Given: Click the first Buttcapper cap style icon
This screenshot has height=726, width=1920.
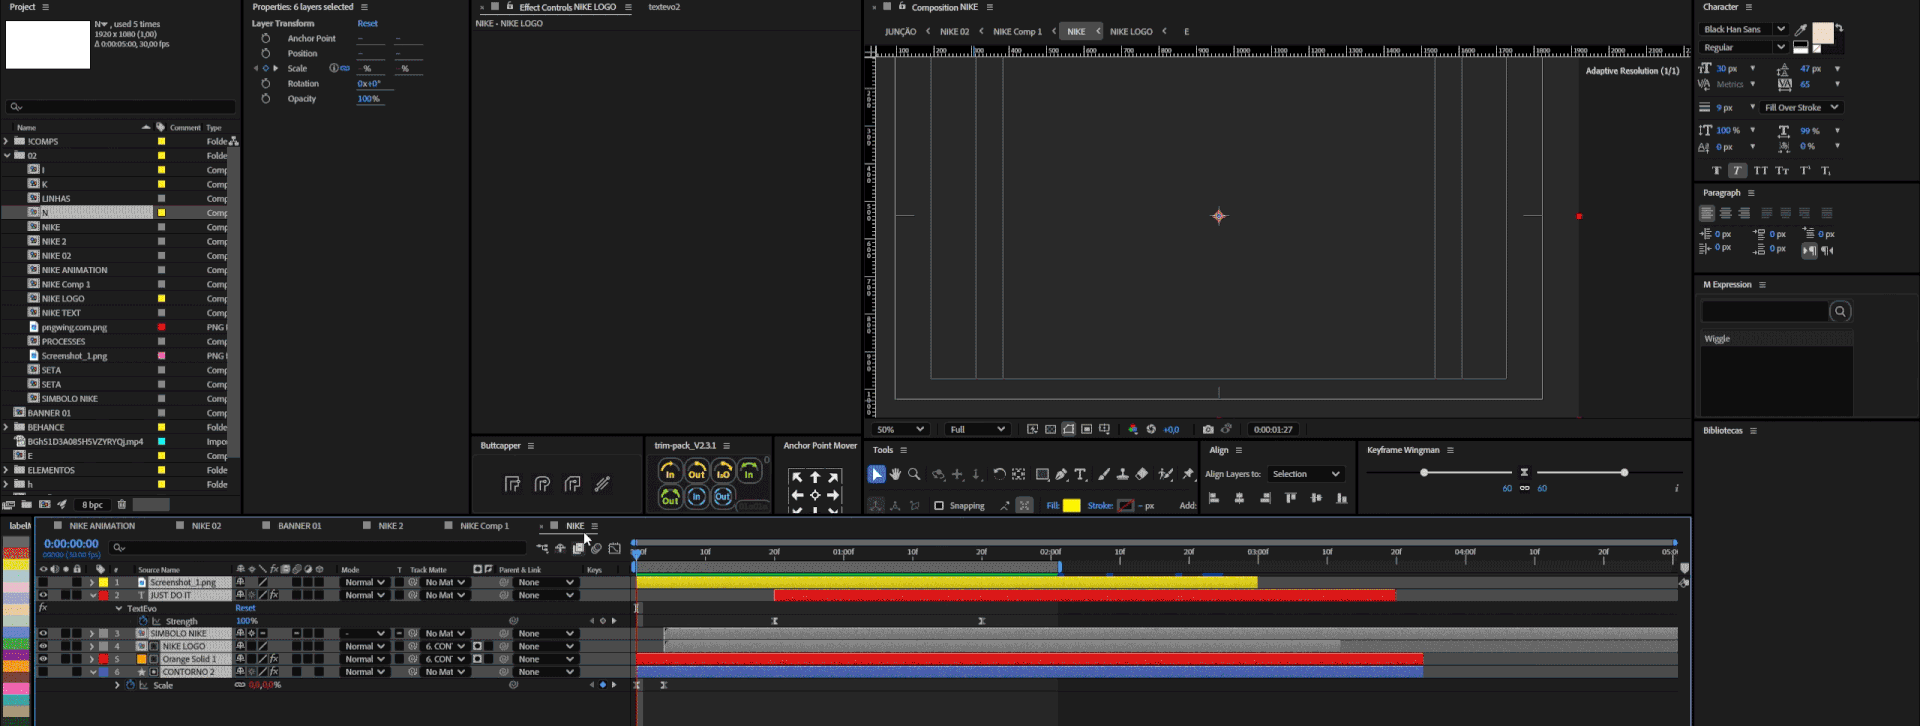Looking at the screenshot, I should point(512,484).
